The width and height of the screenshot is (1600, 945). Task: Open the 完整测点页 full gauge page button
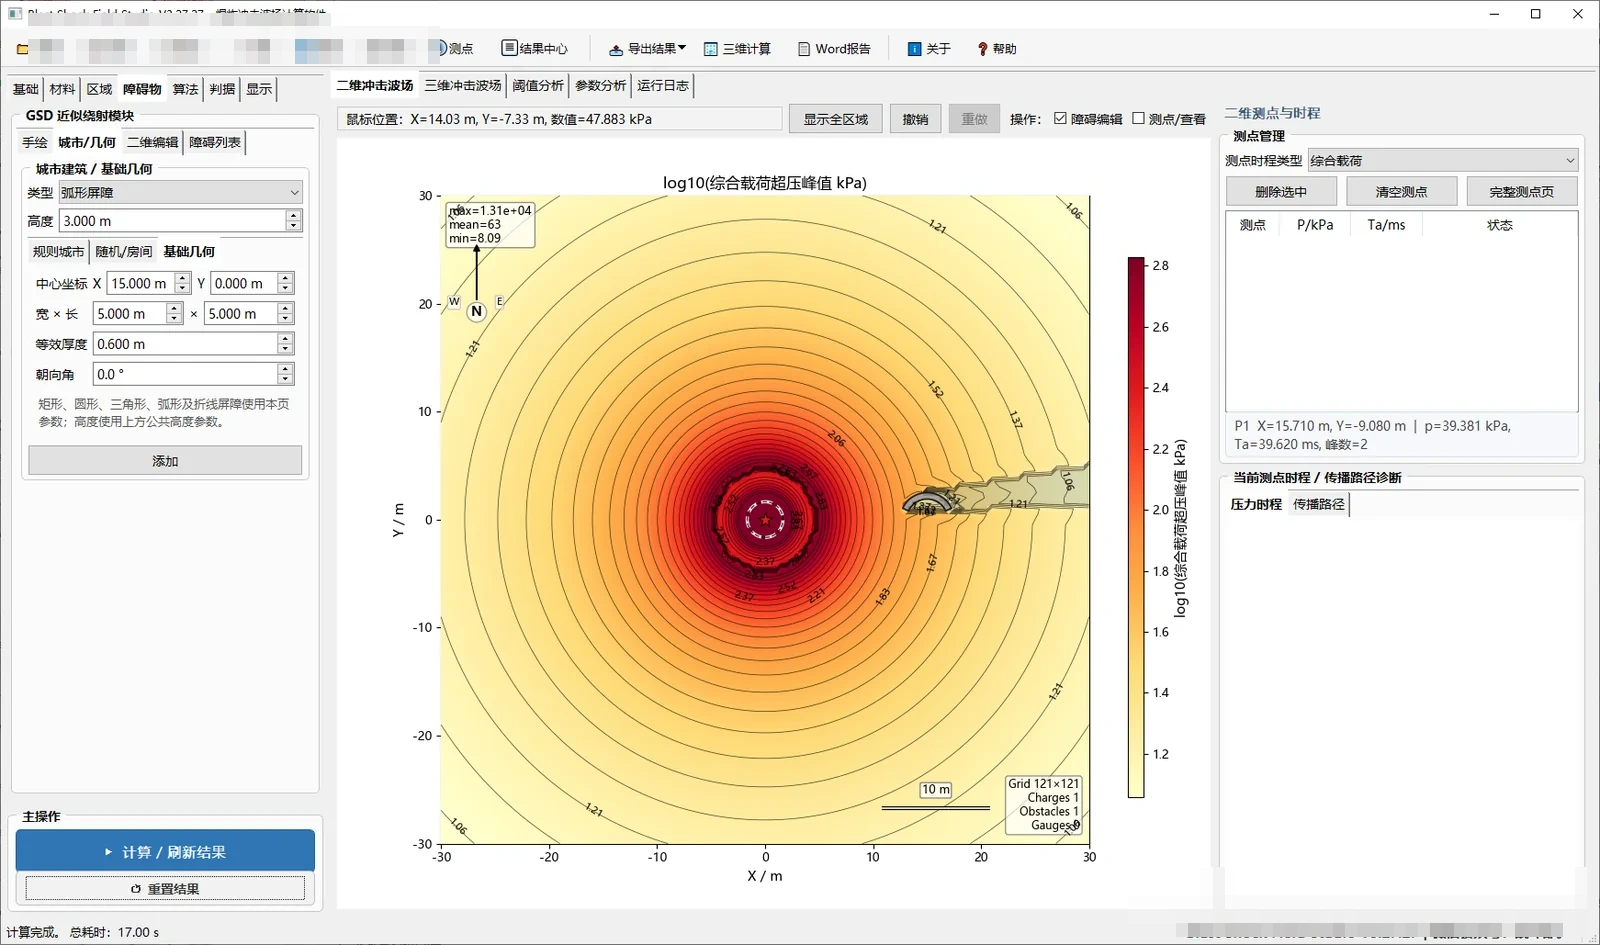point(1522,191)
